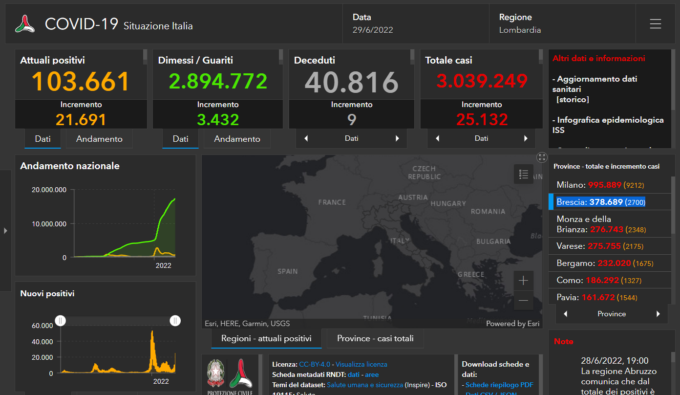Open the hamburger menu in the header
The image size is (680, 395).
pos(655,24)
